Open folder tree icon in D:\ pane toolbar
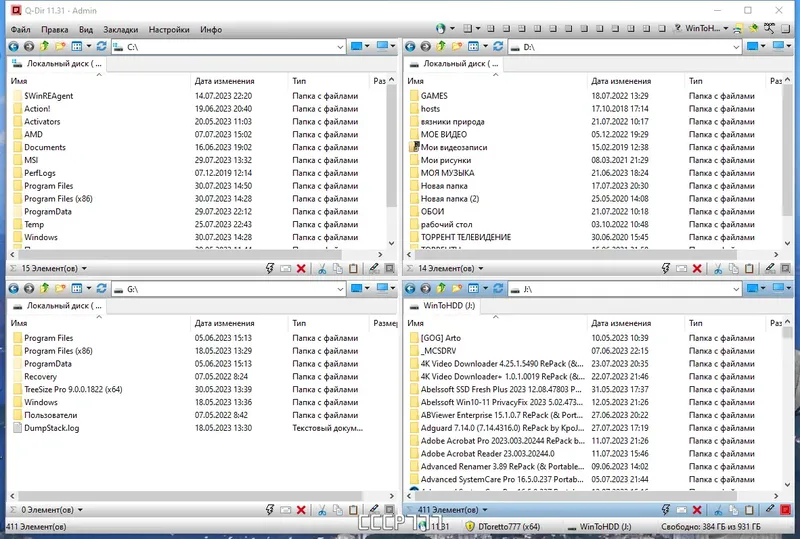The height and width of the screenshot is (539, 800). point(457,46)
